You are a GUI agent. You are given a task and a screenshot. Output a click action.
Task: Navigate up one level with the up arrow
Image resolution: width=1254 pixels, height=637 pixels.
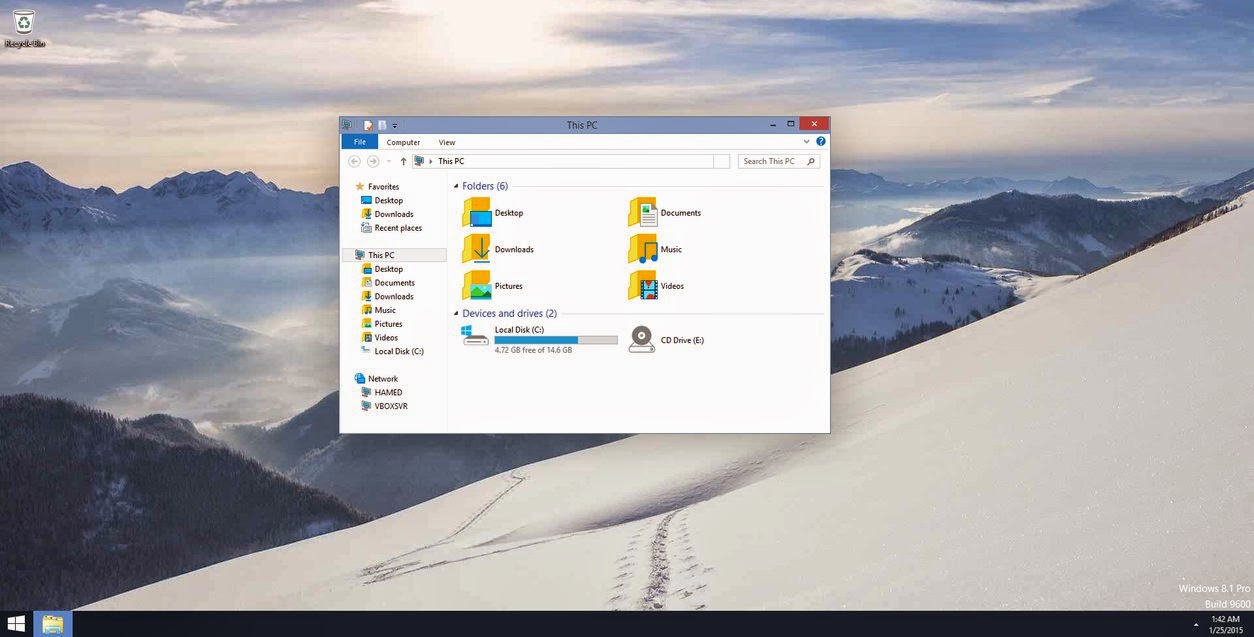coord(403,160)
